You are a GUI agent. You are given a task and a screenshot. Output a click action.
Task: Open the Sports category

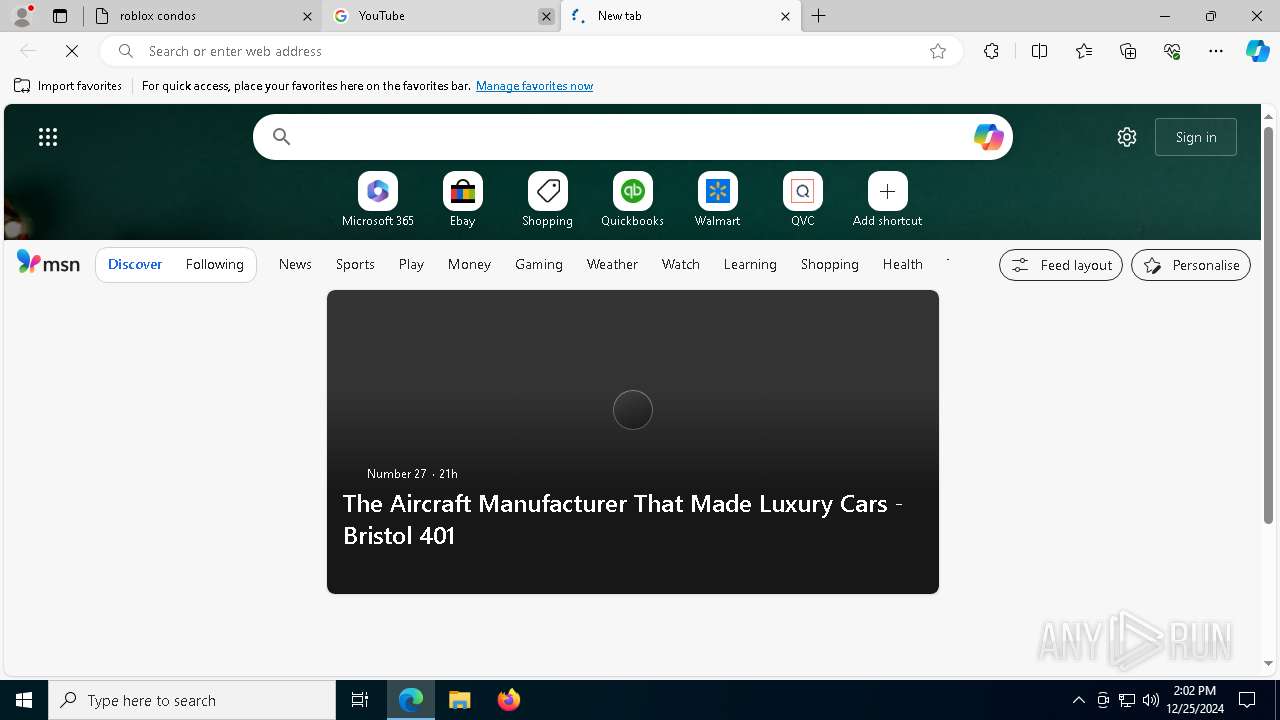click(x=355, y=264)
